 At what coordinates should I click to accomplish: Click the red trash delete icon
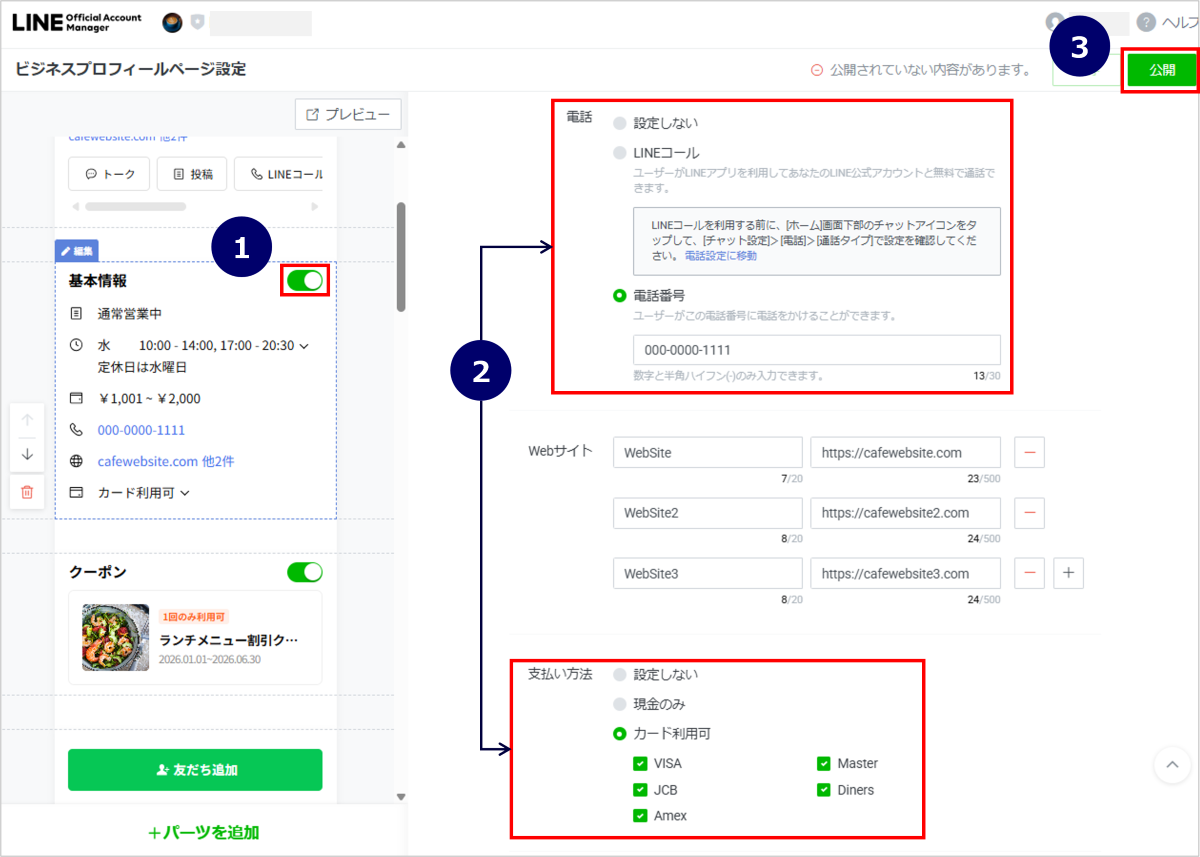[x=27, y=491]
